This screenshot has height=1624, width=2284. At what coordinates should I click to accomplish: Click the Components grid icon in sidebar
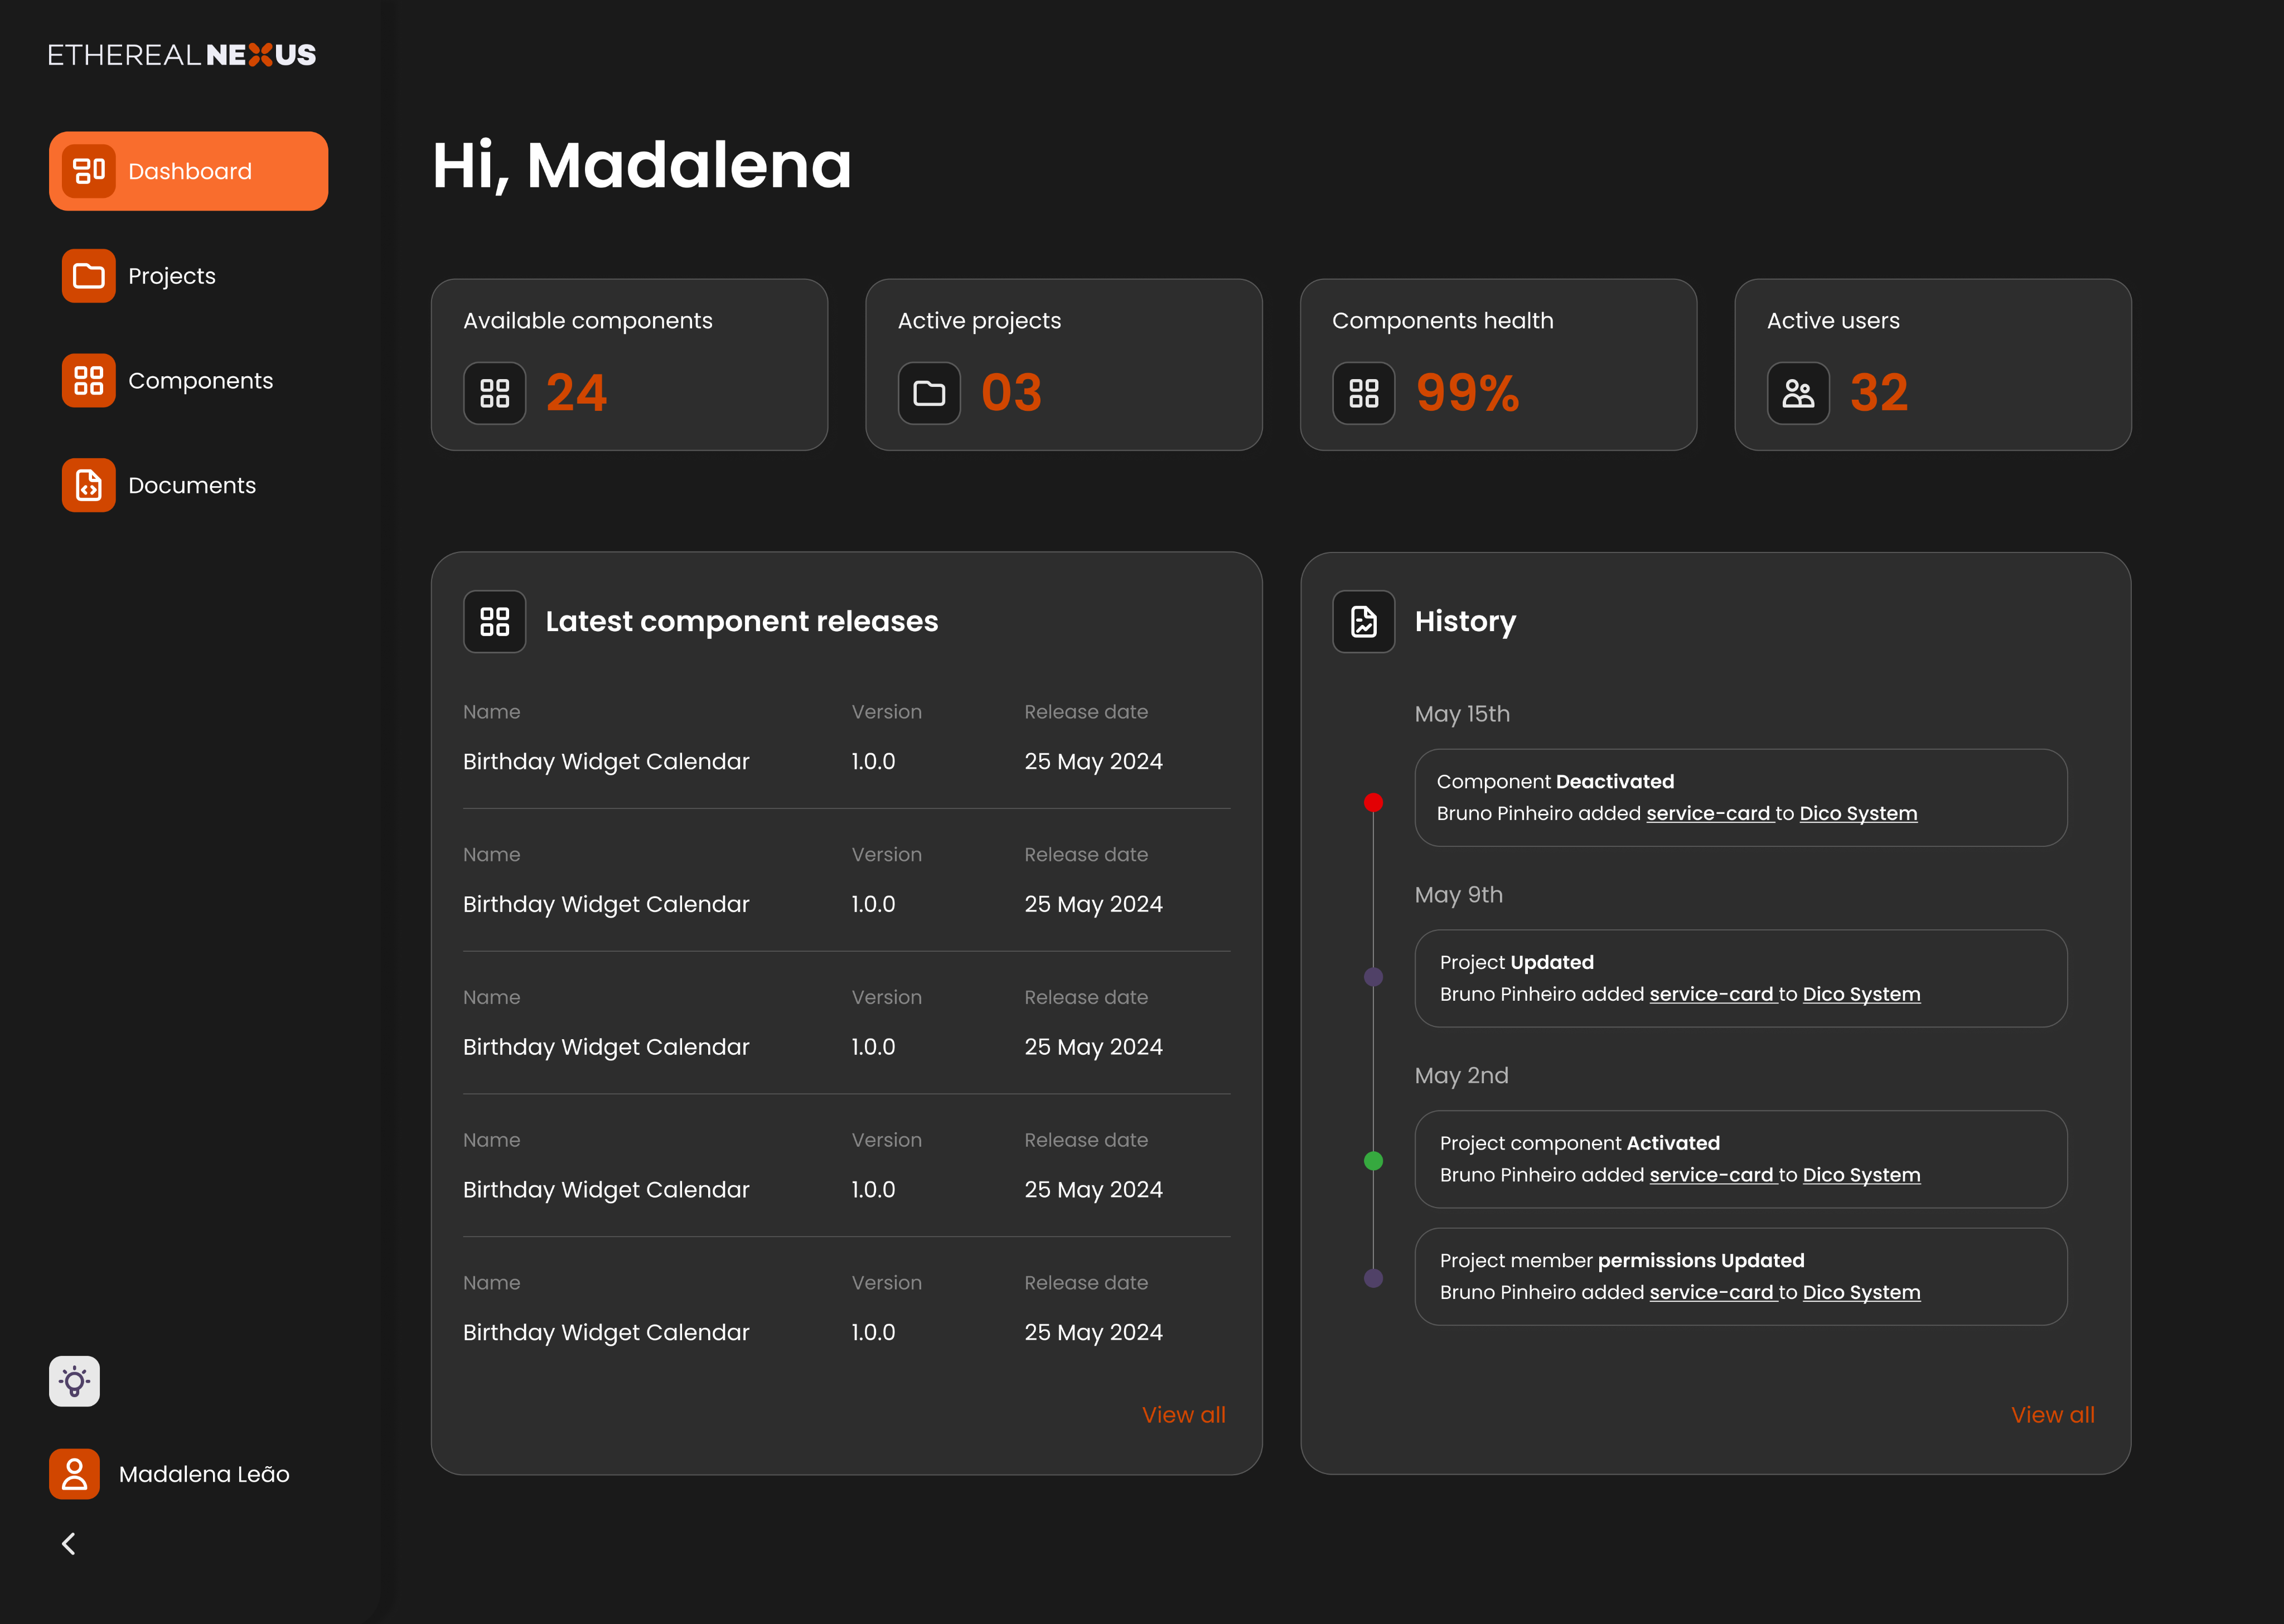pos(89,381)
